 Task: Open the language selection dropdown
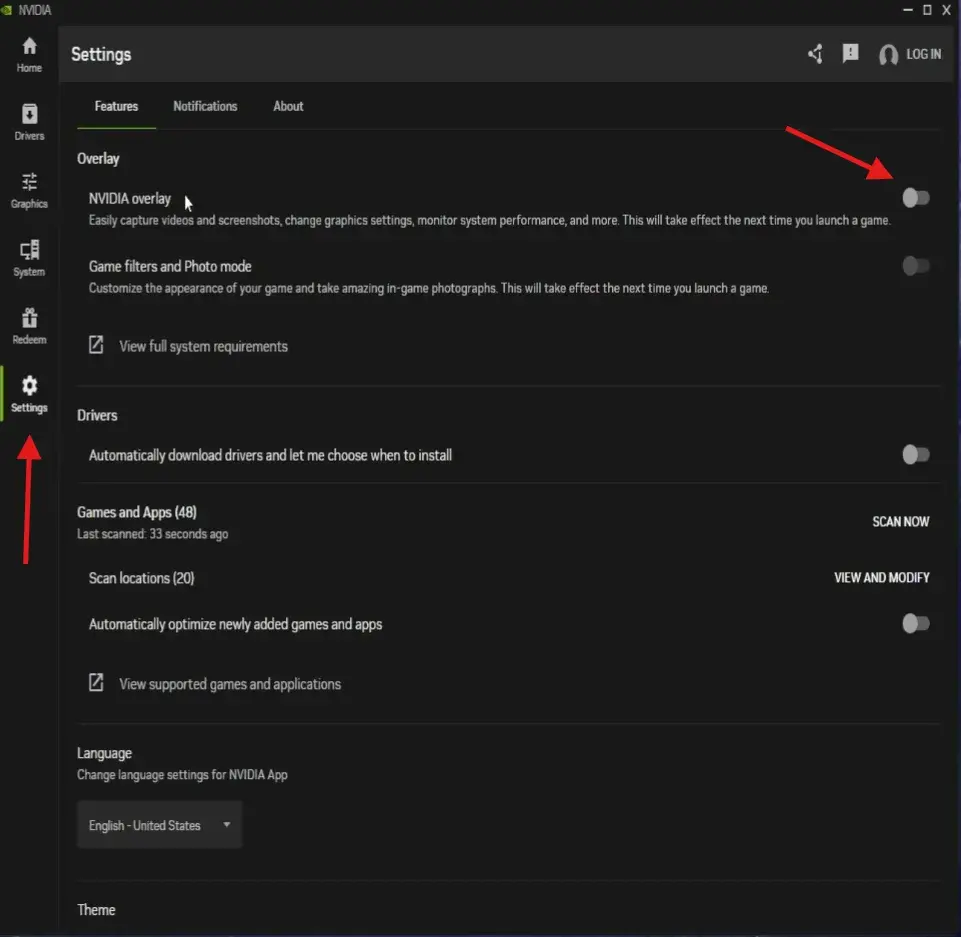[x=158, y=824]
